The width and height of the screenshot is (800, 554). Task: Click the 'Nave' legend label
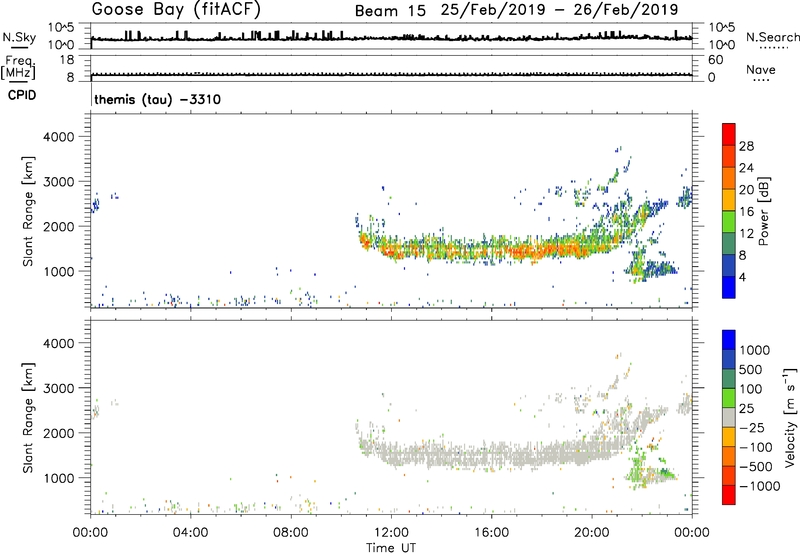[x=761, y=69]
